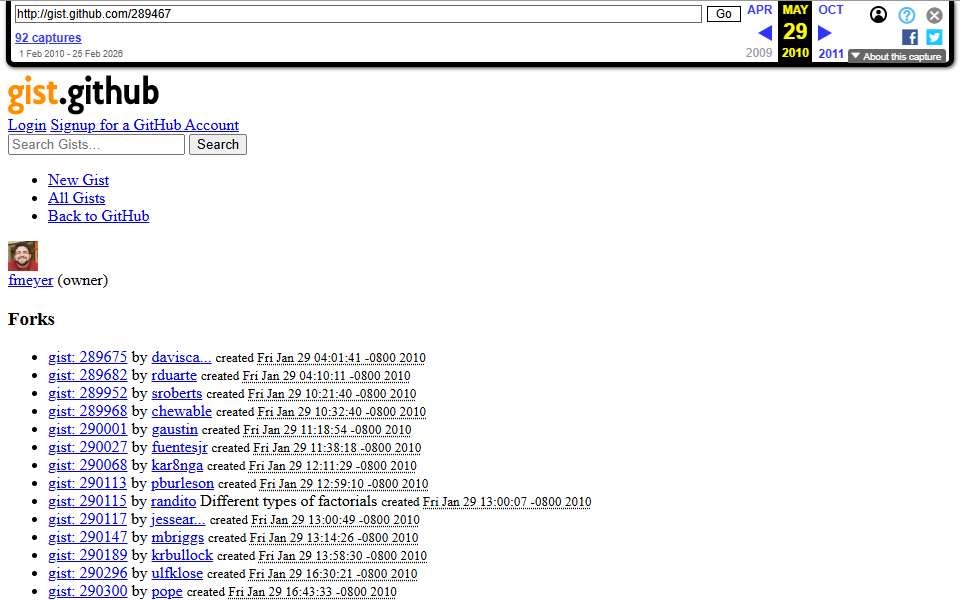Open gist: 290189 link

point(88,555)
